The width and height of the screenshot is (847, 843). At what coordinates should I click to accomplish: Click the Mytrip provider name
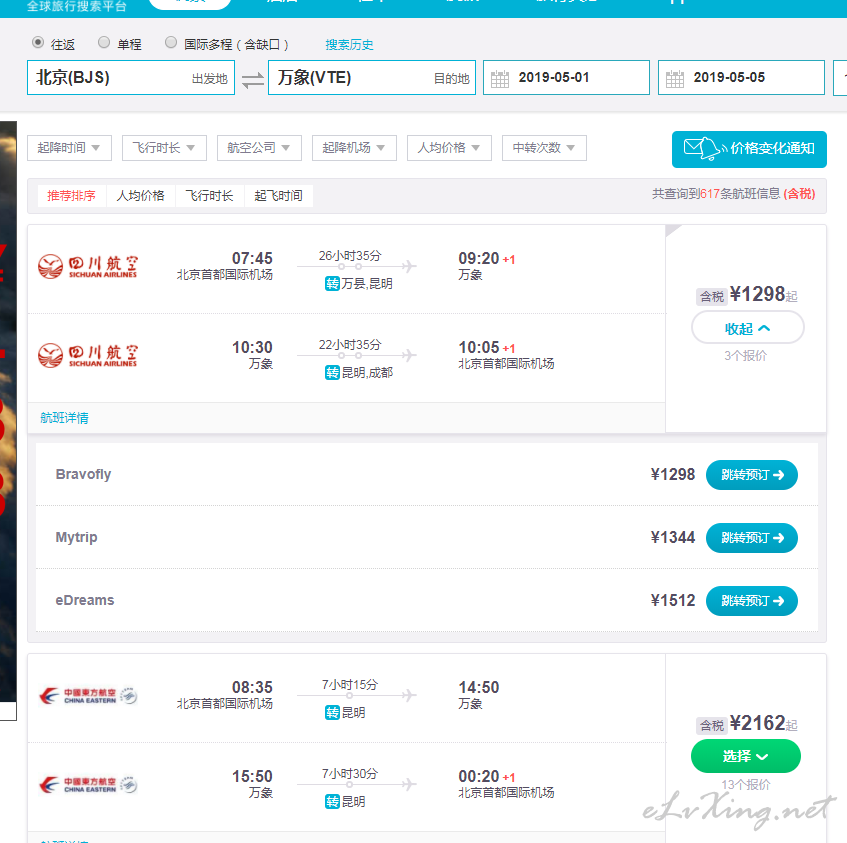pos(76,537)
